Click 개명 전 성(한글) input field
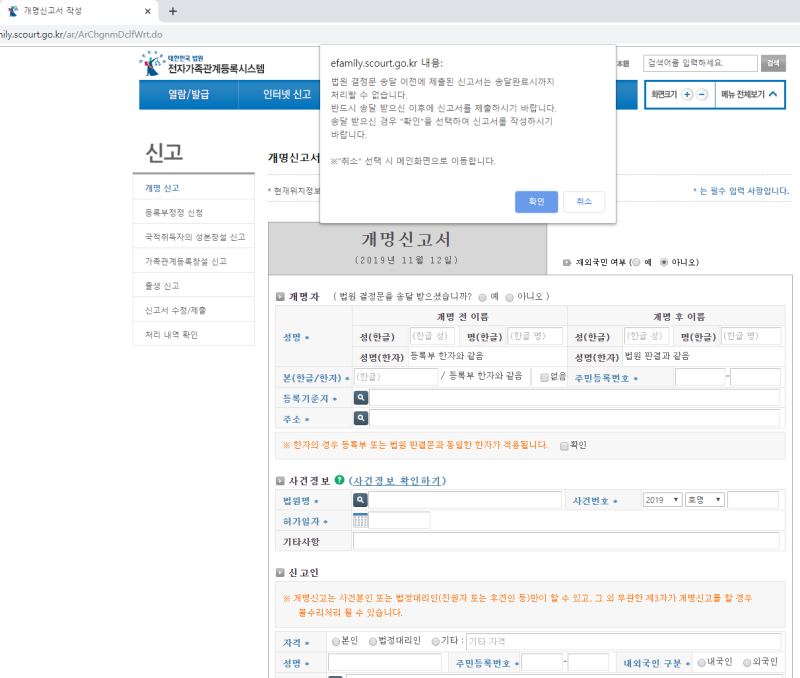 tap(433, 336)
